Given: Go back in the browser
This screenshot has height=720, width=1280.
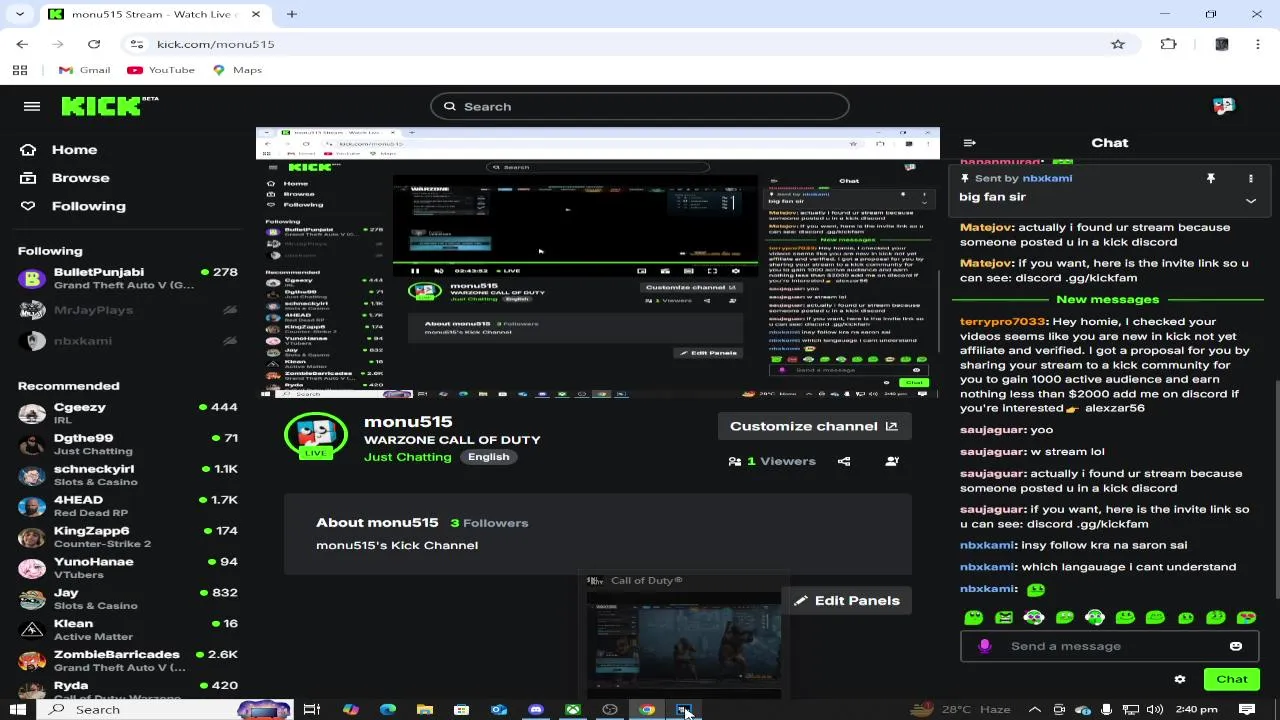Looking at the screenshot, I should pyautogui.click(x=22, y=44).
